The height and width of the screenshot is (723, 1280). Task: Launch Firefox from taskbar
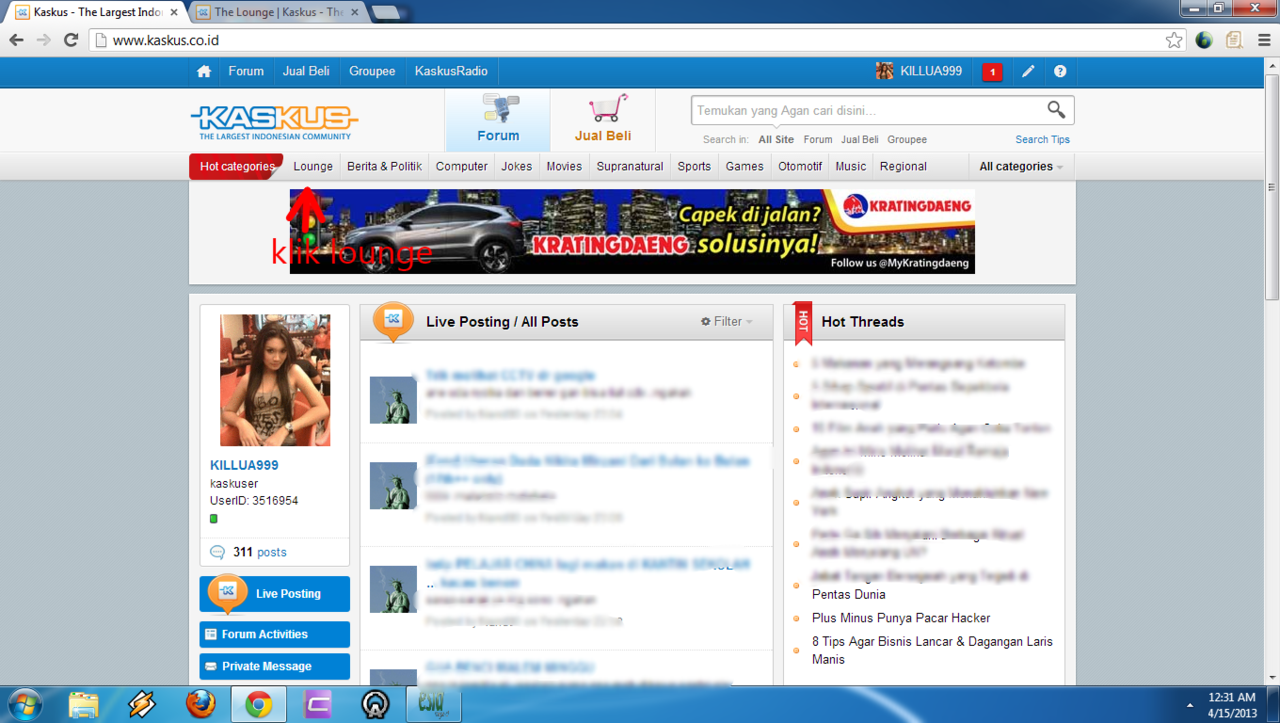[200, 704]
